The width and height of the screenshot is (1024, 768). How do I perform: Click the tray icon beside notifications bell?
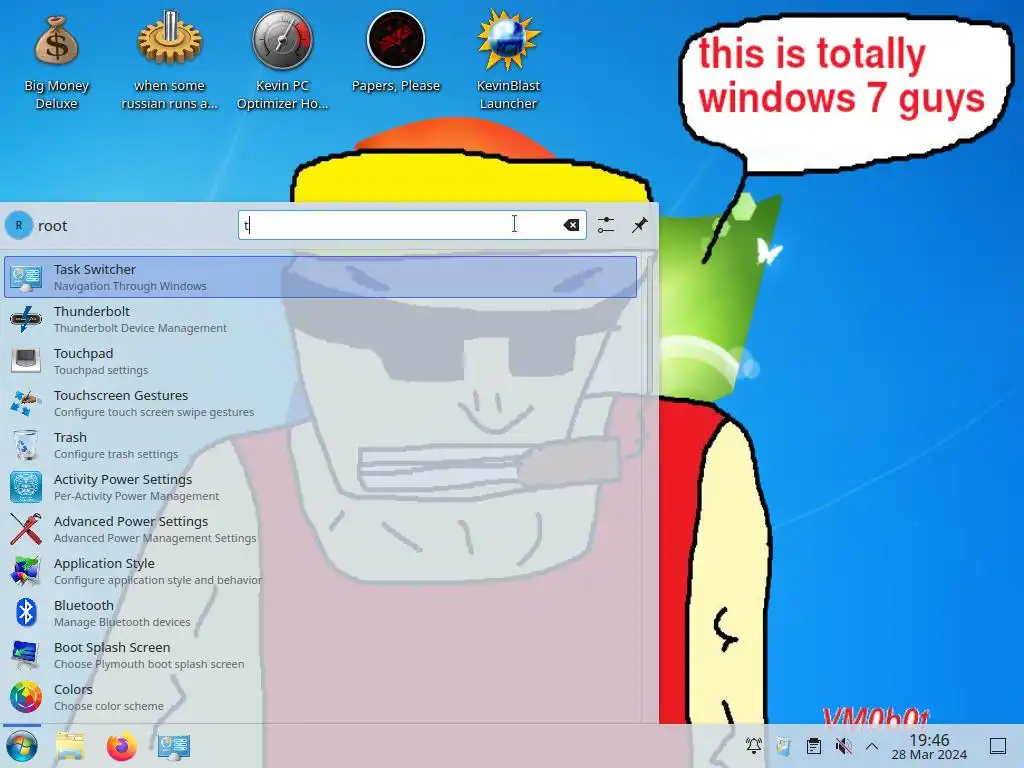pyautogui.click(x=784, y=746)
